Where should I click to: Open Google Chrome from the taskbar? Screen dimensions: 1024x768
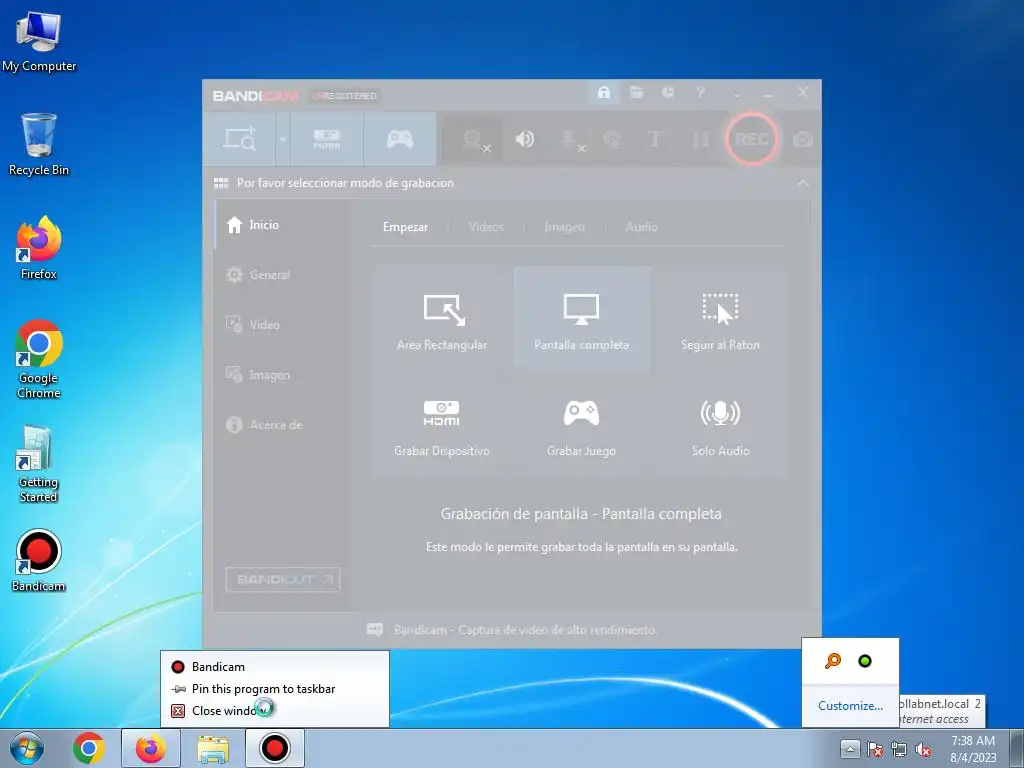89,748
